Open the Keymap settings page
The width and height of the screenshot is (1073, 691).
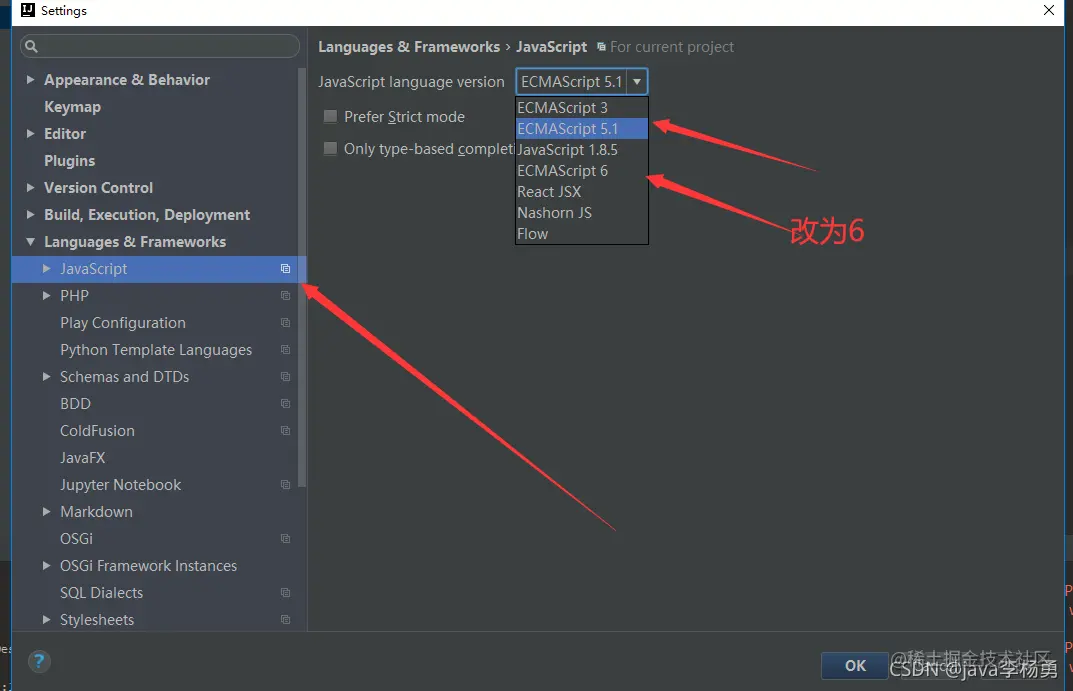pos(73,107)
